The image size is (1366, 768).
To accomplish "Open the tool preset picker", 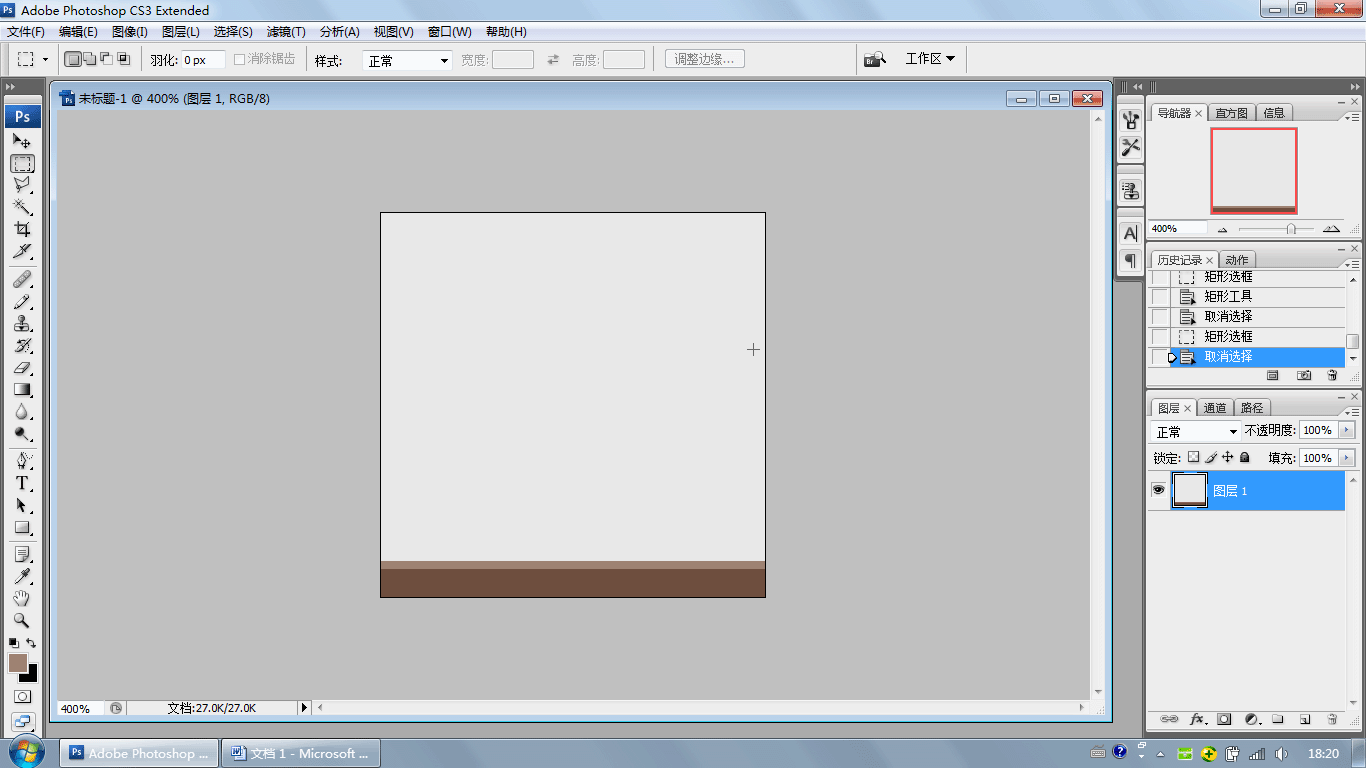I will point(32,60).
